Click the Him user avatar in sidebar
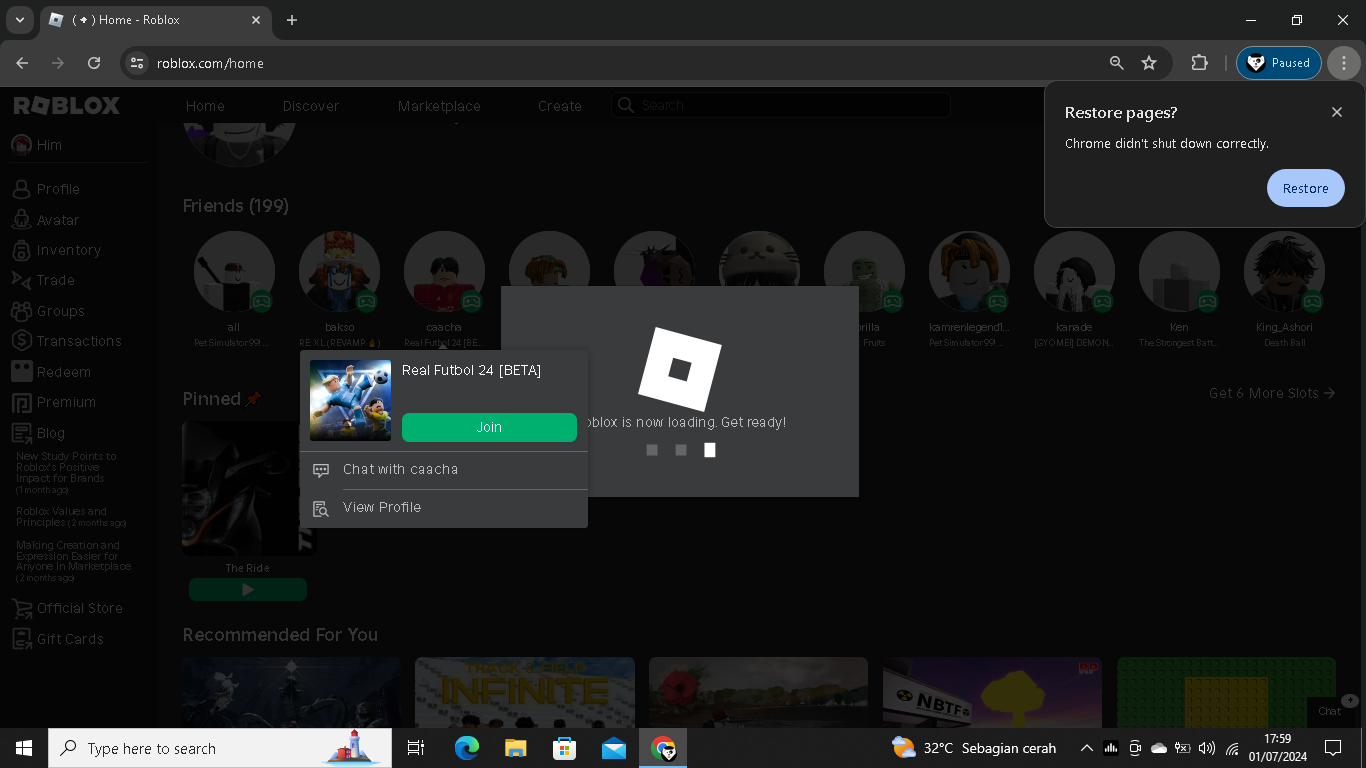The image size is (1366, 768). pyautogui.click(x=22, y=145)
